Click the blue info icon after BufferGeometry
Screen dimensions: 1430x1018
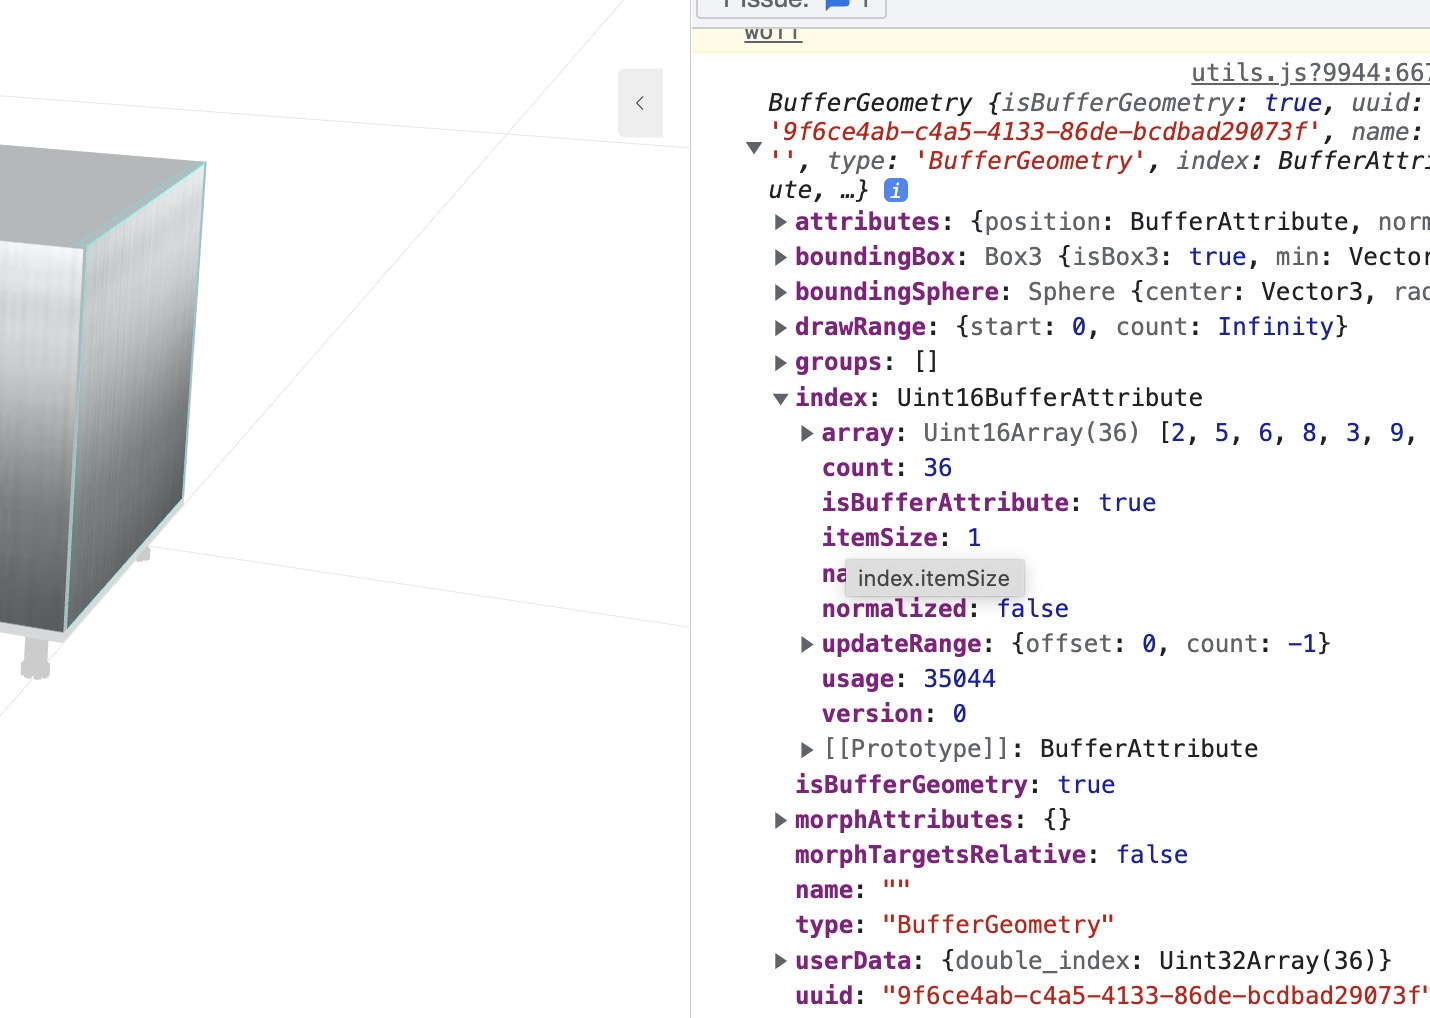point(895,190)
